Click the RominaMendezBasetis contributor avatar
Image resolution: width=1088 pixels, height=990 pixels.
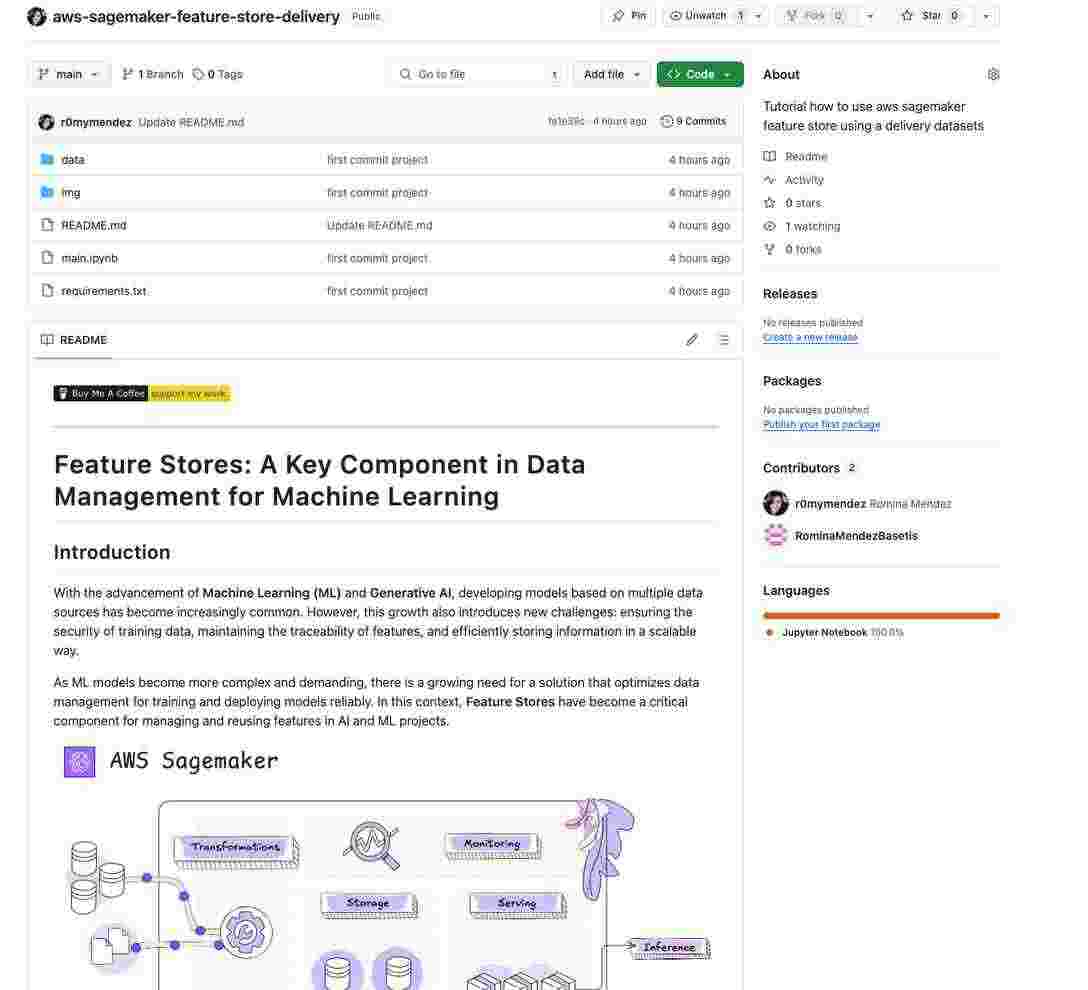point(775,535)
